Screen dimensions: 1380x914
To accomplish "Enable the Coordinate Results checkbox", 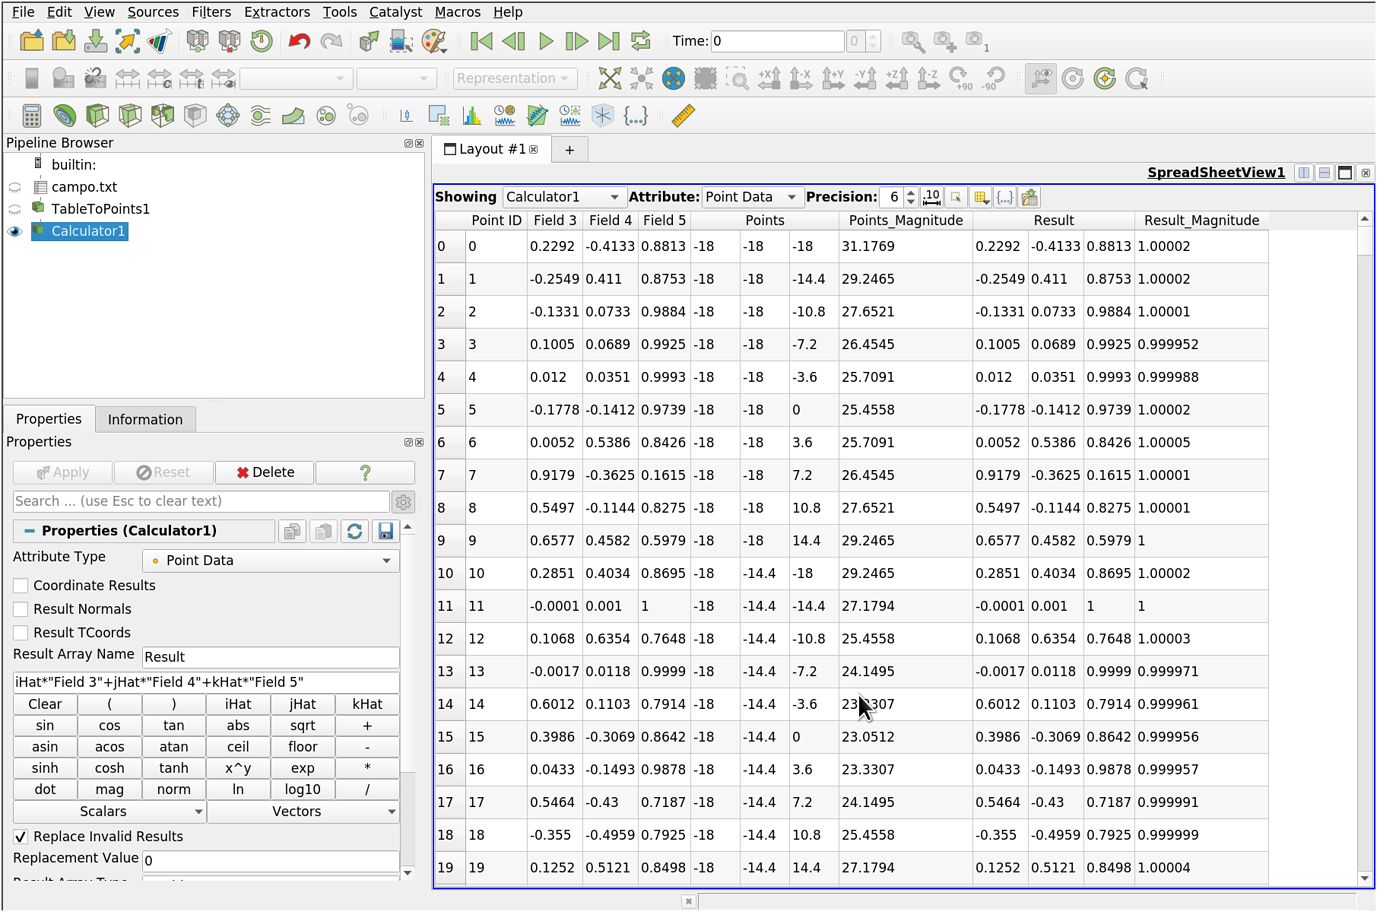I will pos(18,585).
